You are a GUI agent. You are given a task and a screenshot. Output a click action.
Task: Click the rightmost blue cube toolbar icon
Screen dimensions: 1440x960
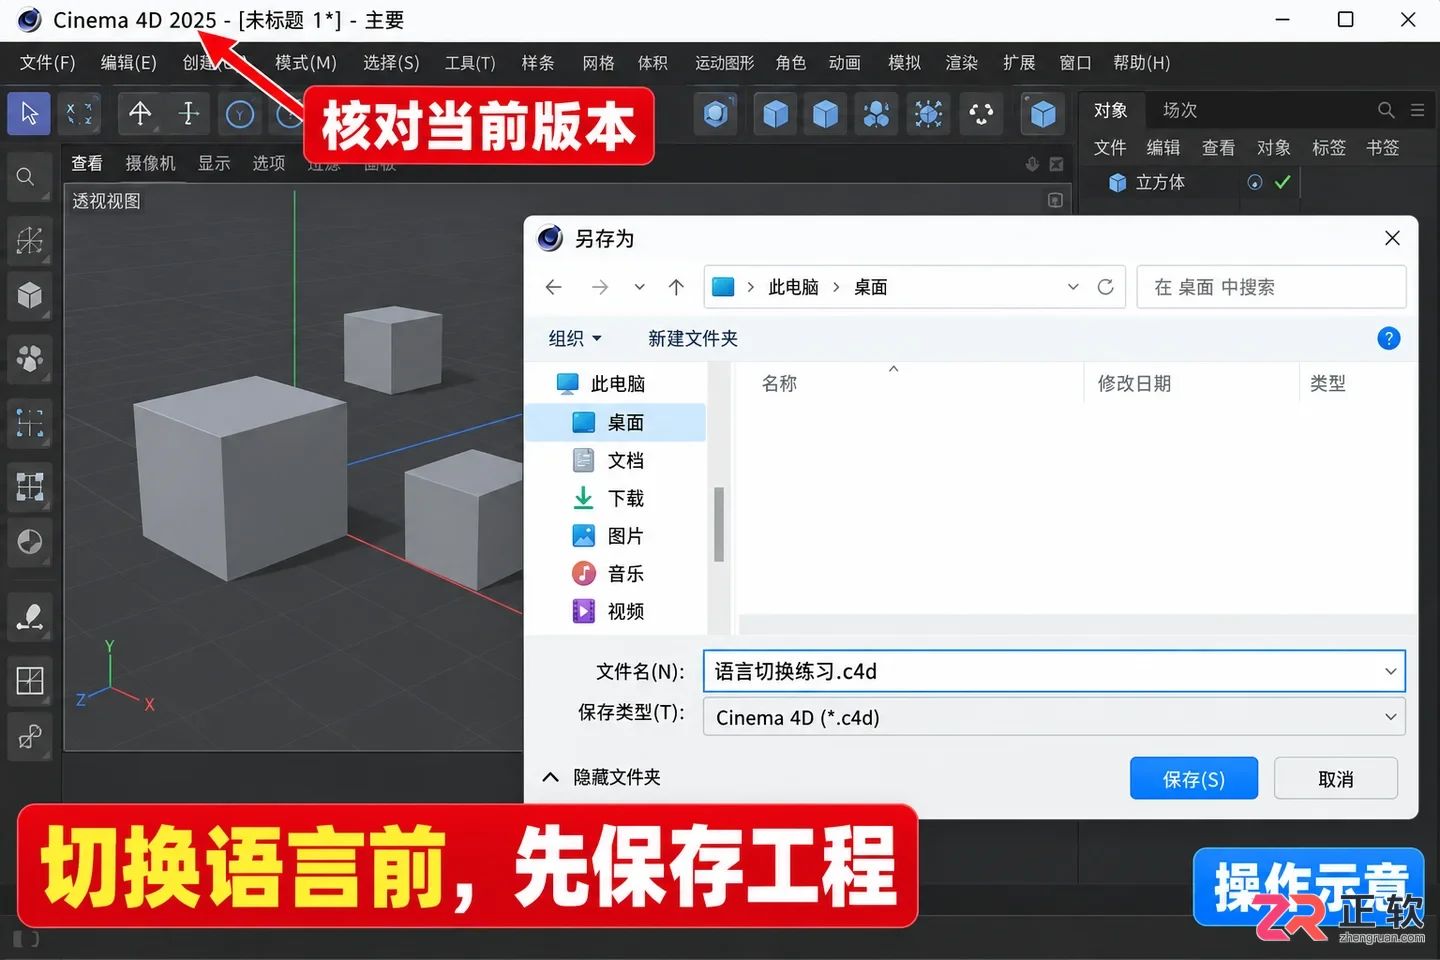point(1043,114)
